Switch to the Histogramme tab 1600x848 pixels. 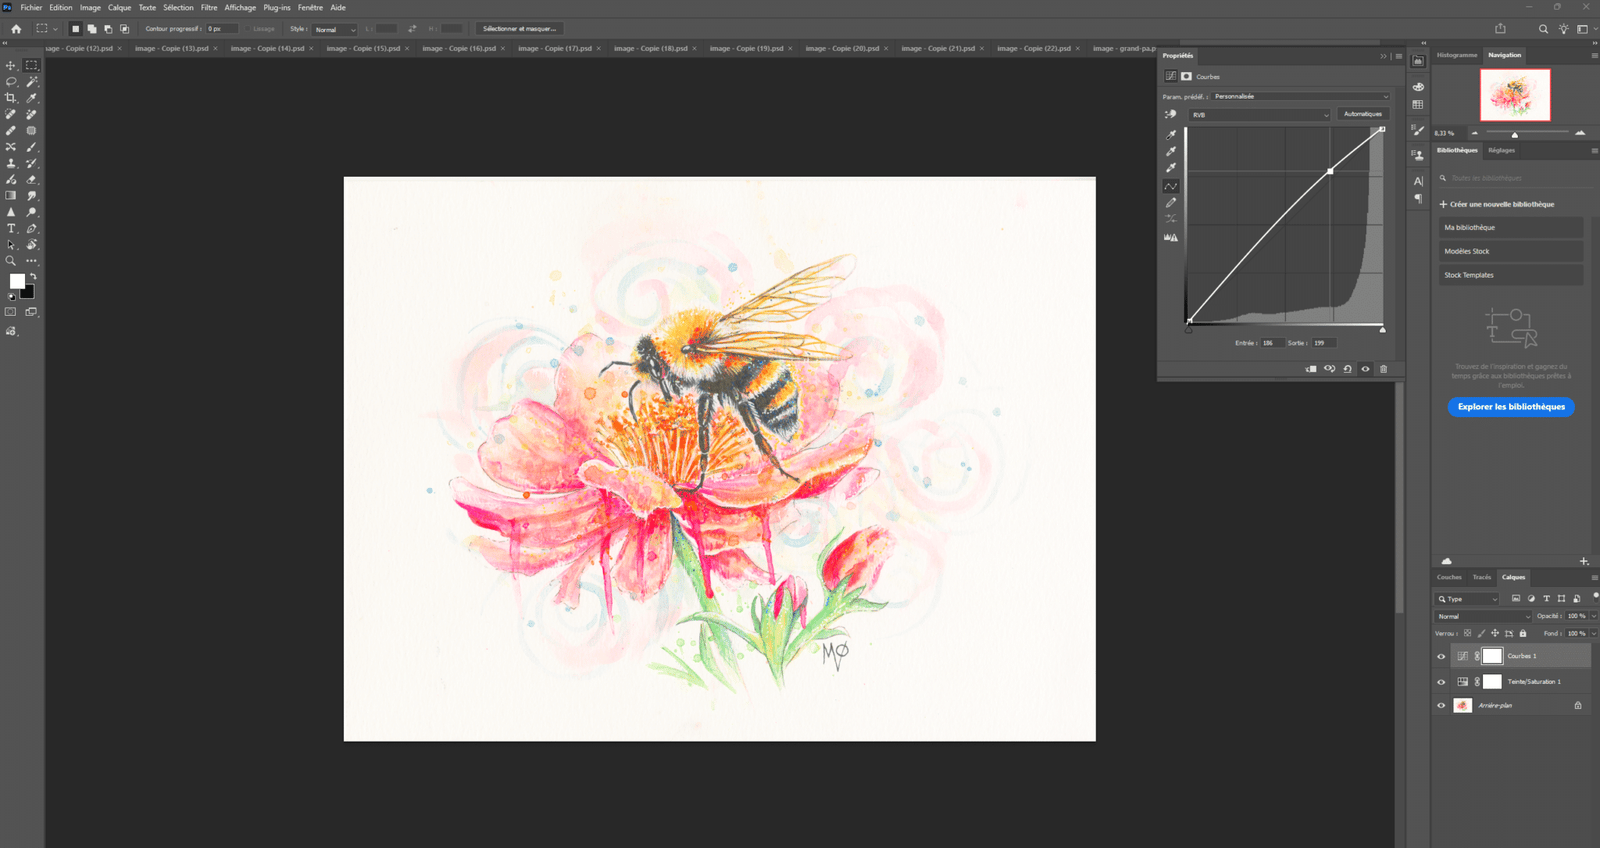[1456, 55]
